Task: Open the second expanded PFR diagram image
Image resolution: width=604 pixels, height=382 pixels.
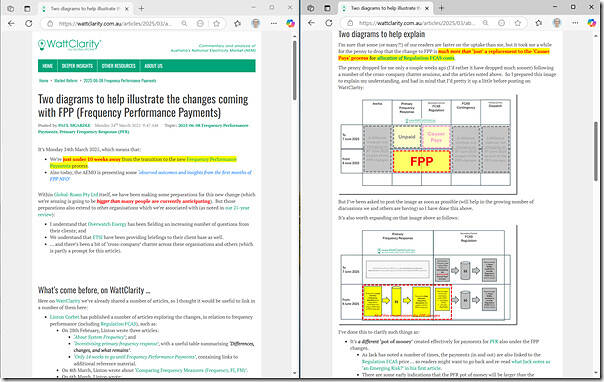Action: point(428,275)
